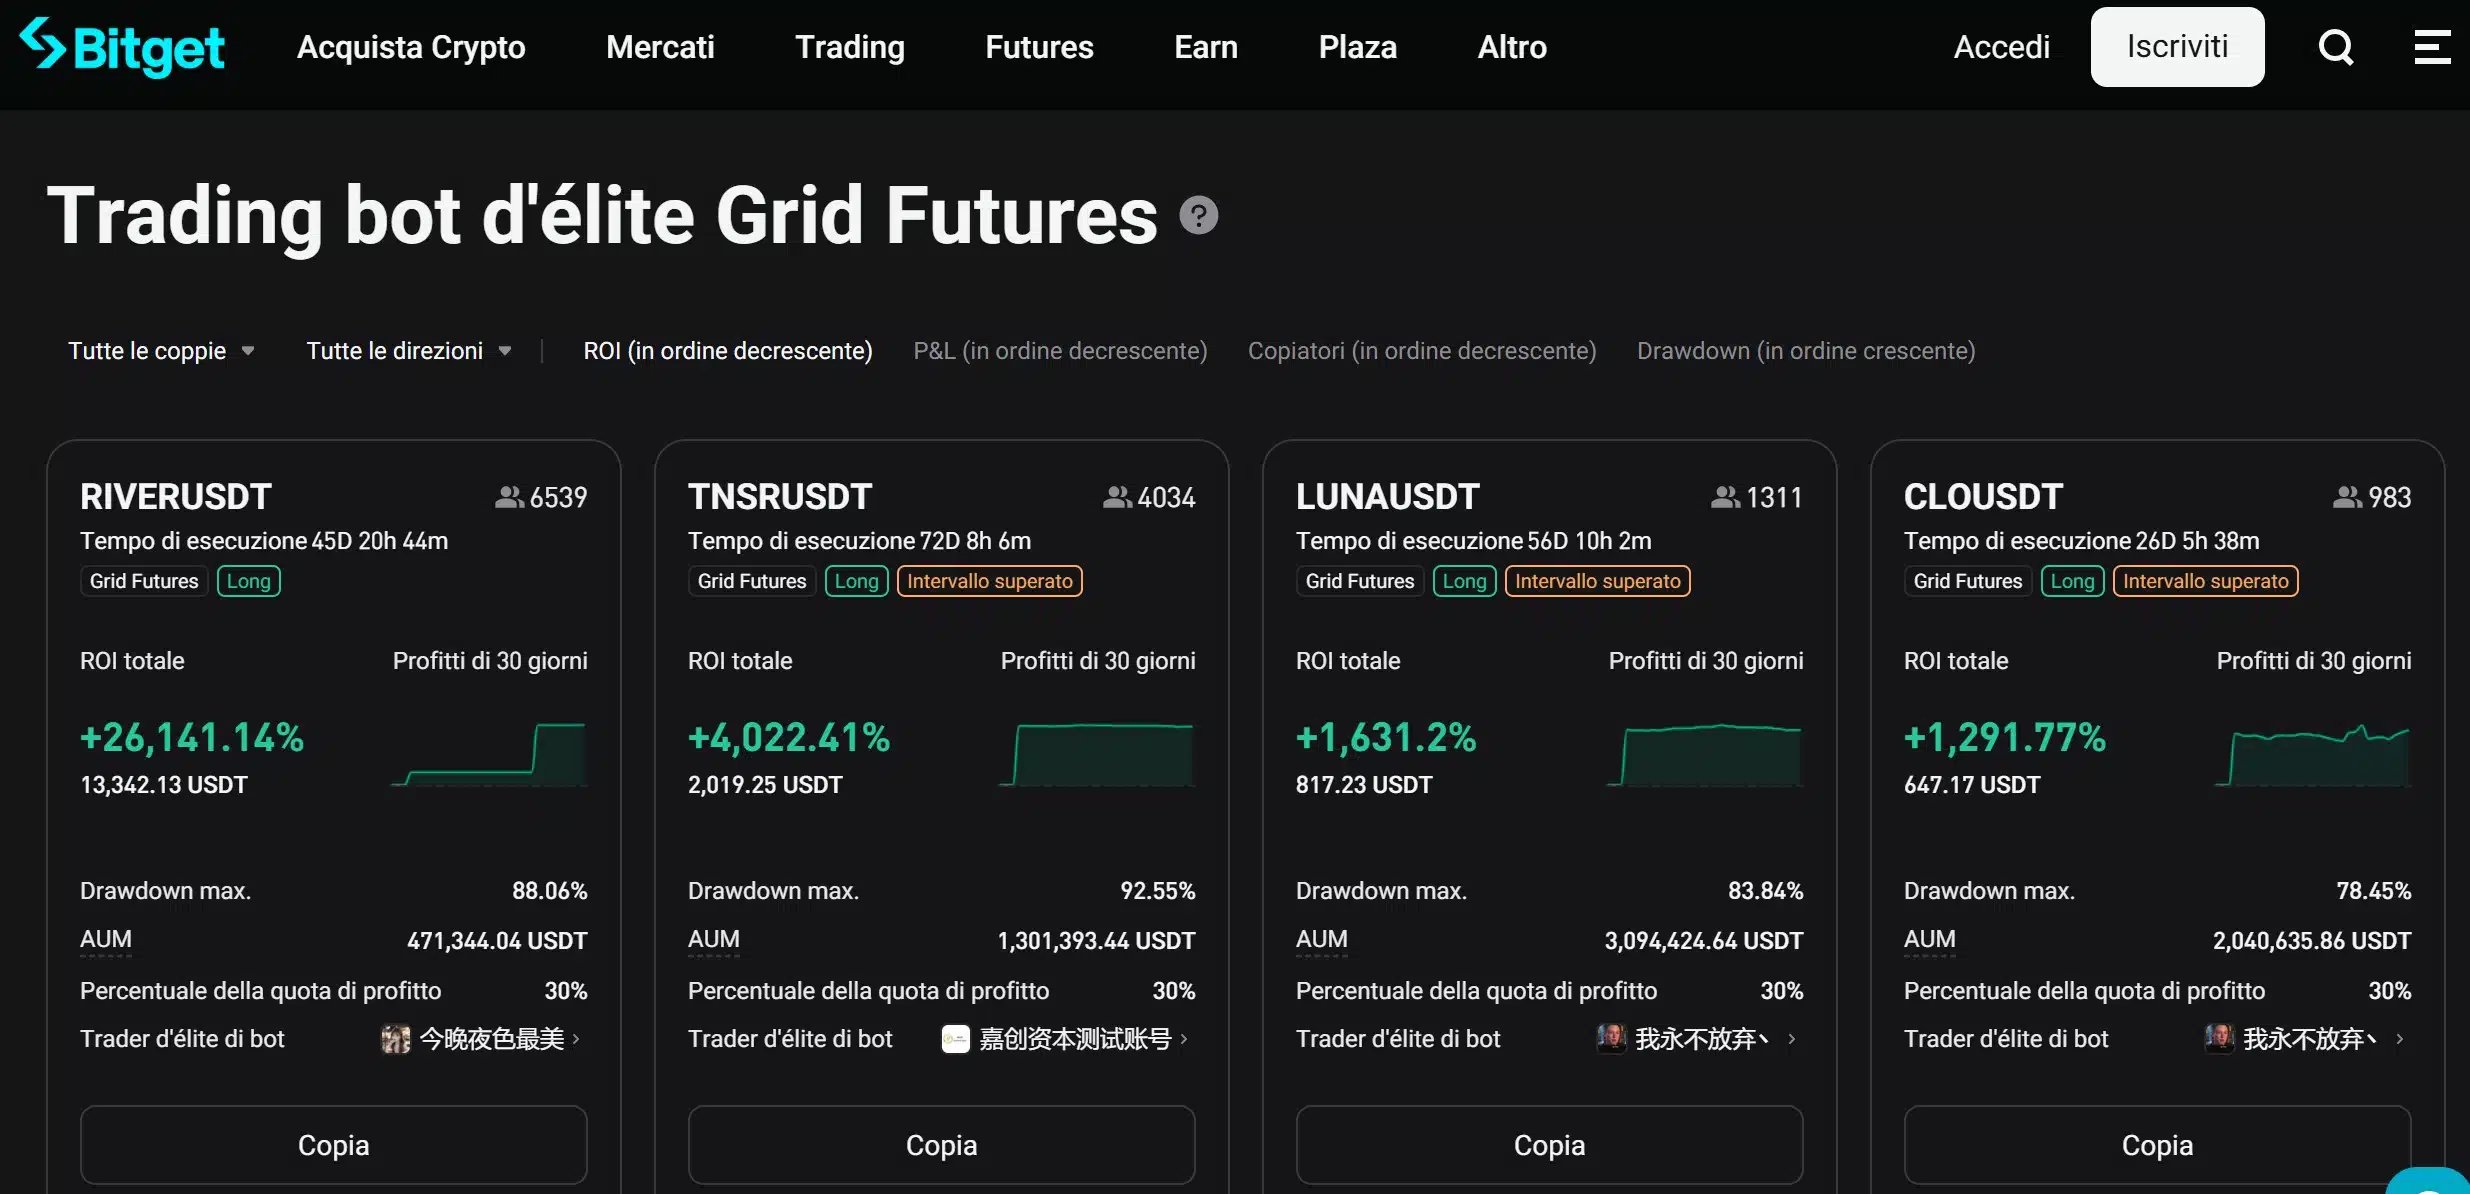2470x1194 pixels.
Task: Click the Bitget logo
Action: pos(122,46)
